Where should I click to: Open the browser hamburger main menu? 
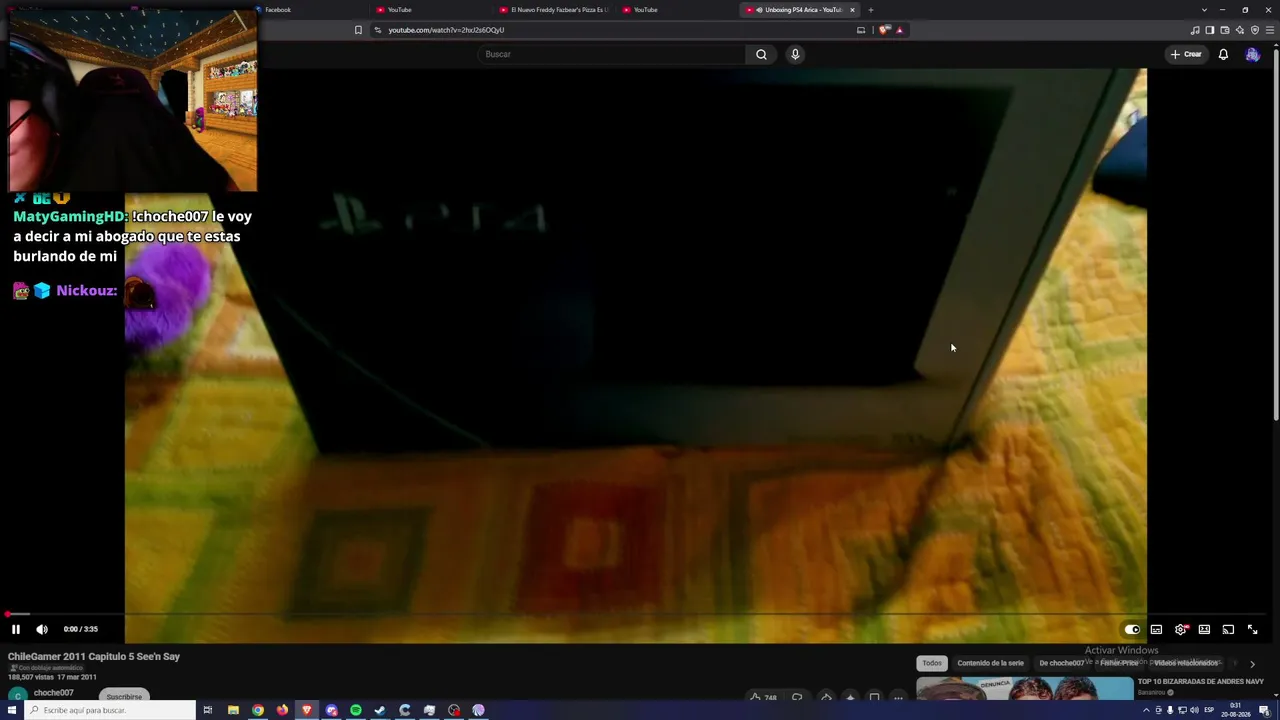(x=1270, y=30)
